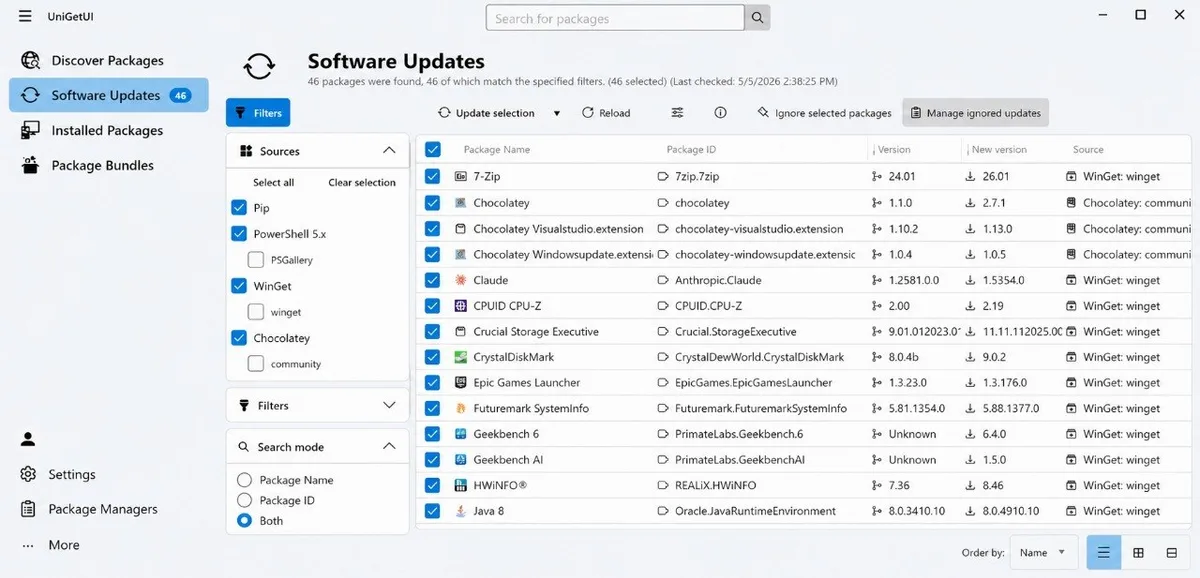Viewport: 1200px width, 578px height.
Task: Sort by the Source column header
Action: click(1088, 149)
